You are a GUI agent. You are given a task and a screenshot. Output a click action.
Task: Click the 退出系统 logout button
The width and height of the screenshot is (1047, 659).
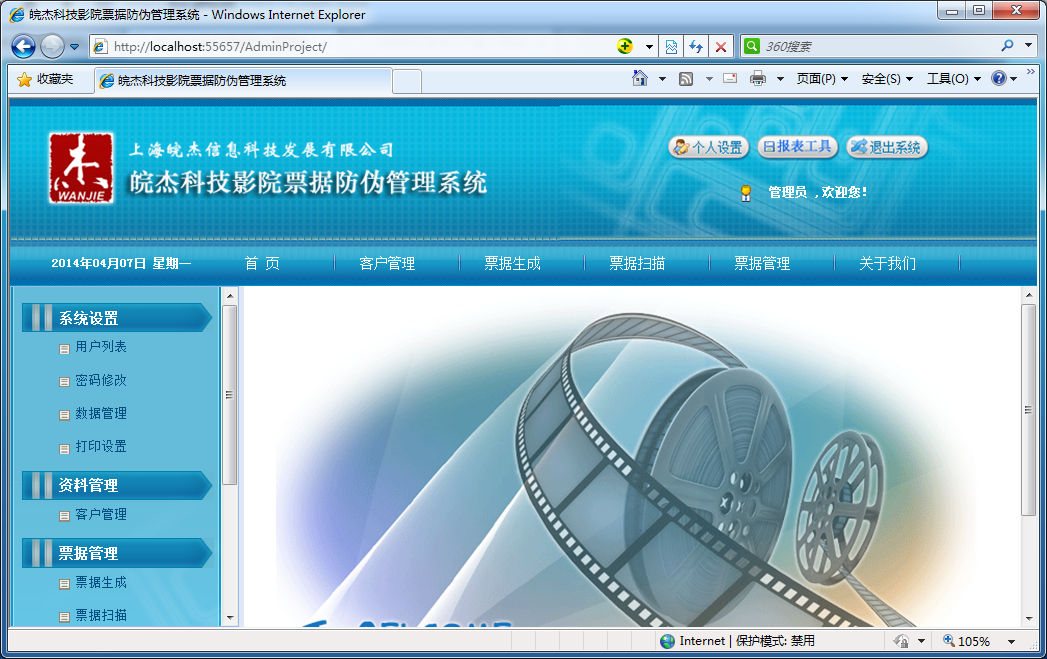click(887, 147)
